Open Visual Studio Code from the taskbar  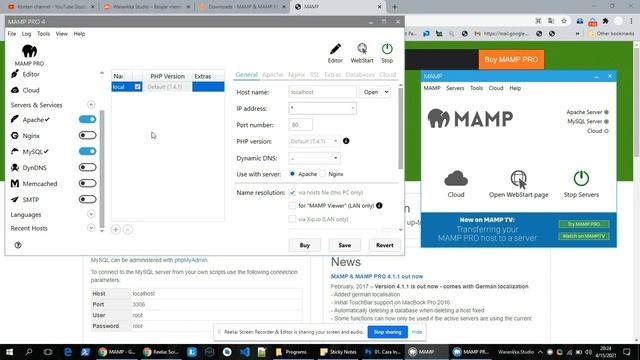[244, 351]
